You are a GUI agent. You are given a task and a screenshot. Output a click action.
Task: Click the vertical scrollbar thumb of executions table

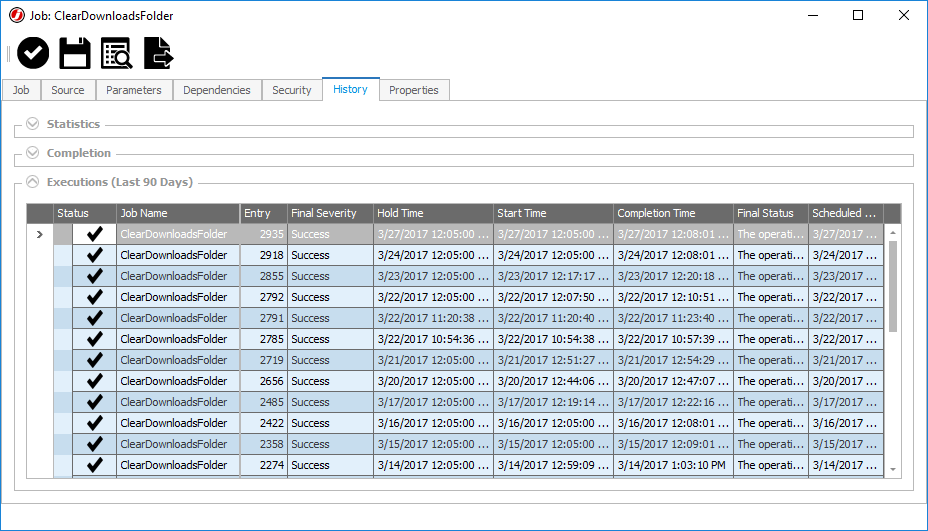point(892,287)
